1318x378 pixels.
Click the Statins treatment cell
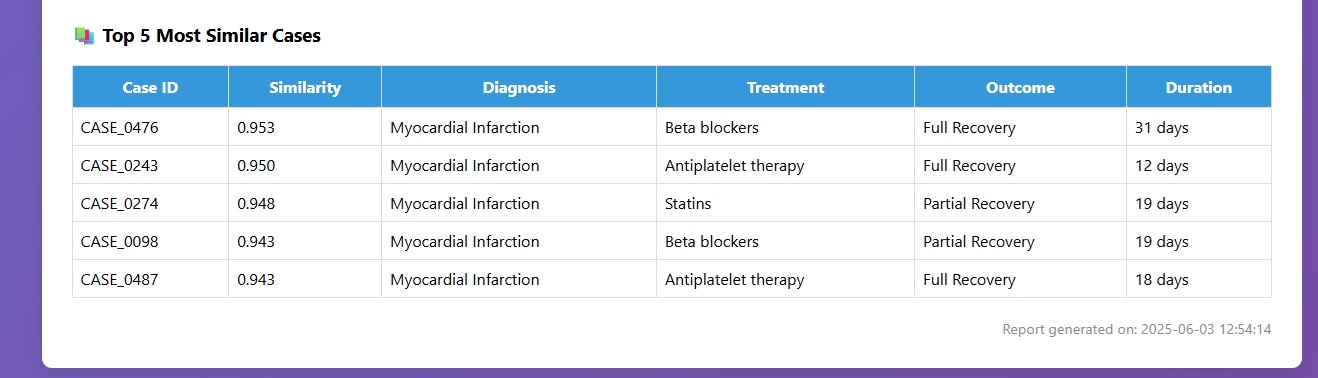(786, 203)
